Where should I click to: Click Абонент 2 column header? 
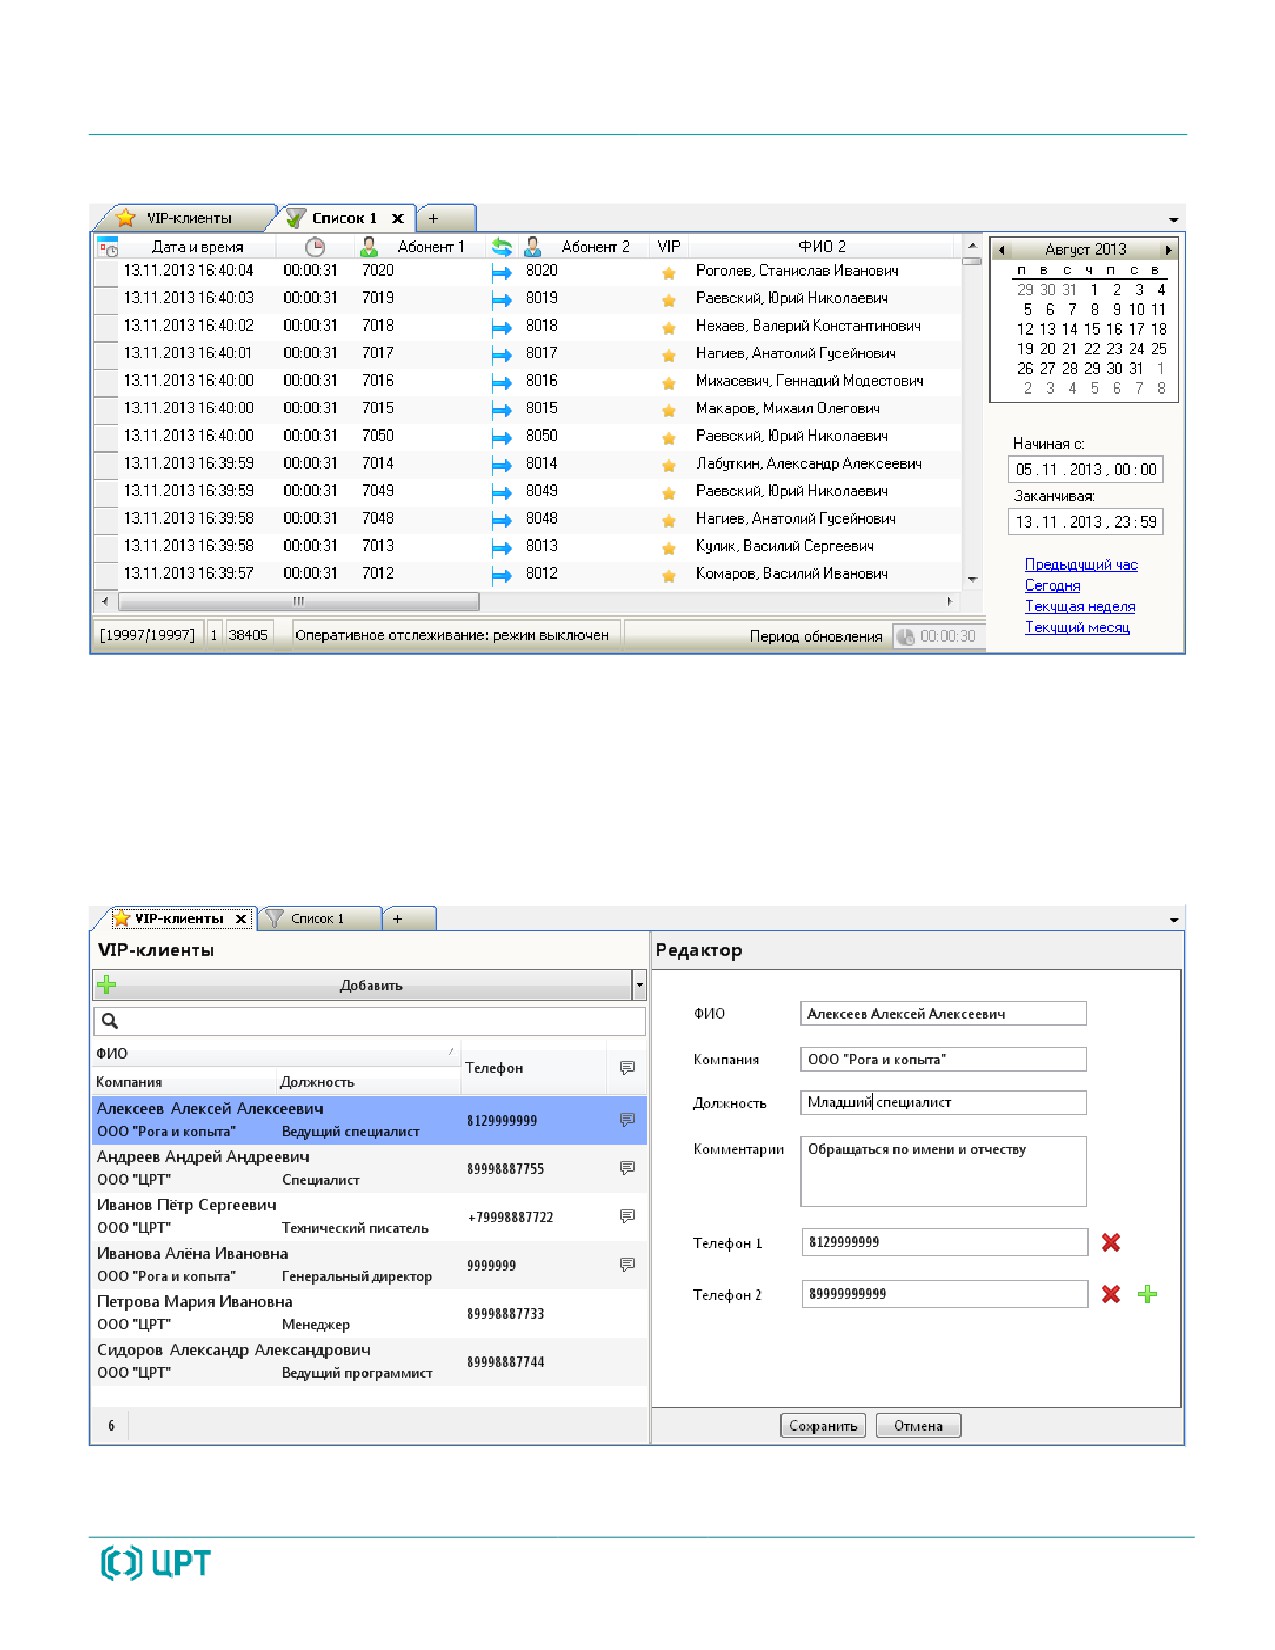pyautogui.click(x=595, y=247)
